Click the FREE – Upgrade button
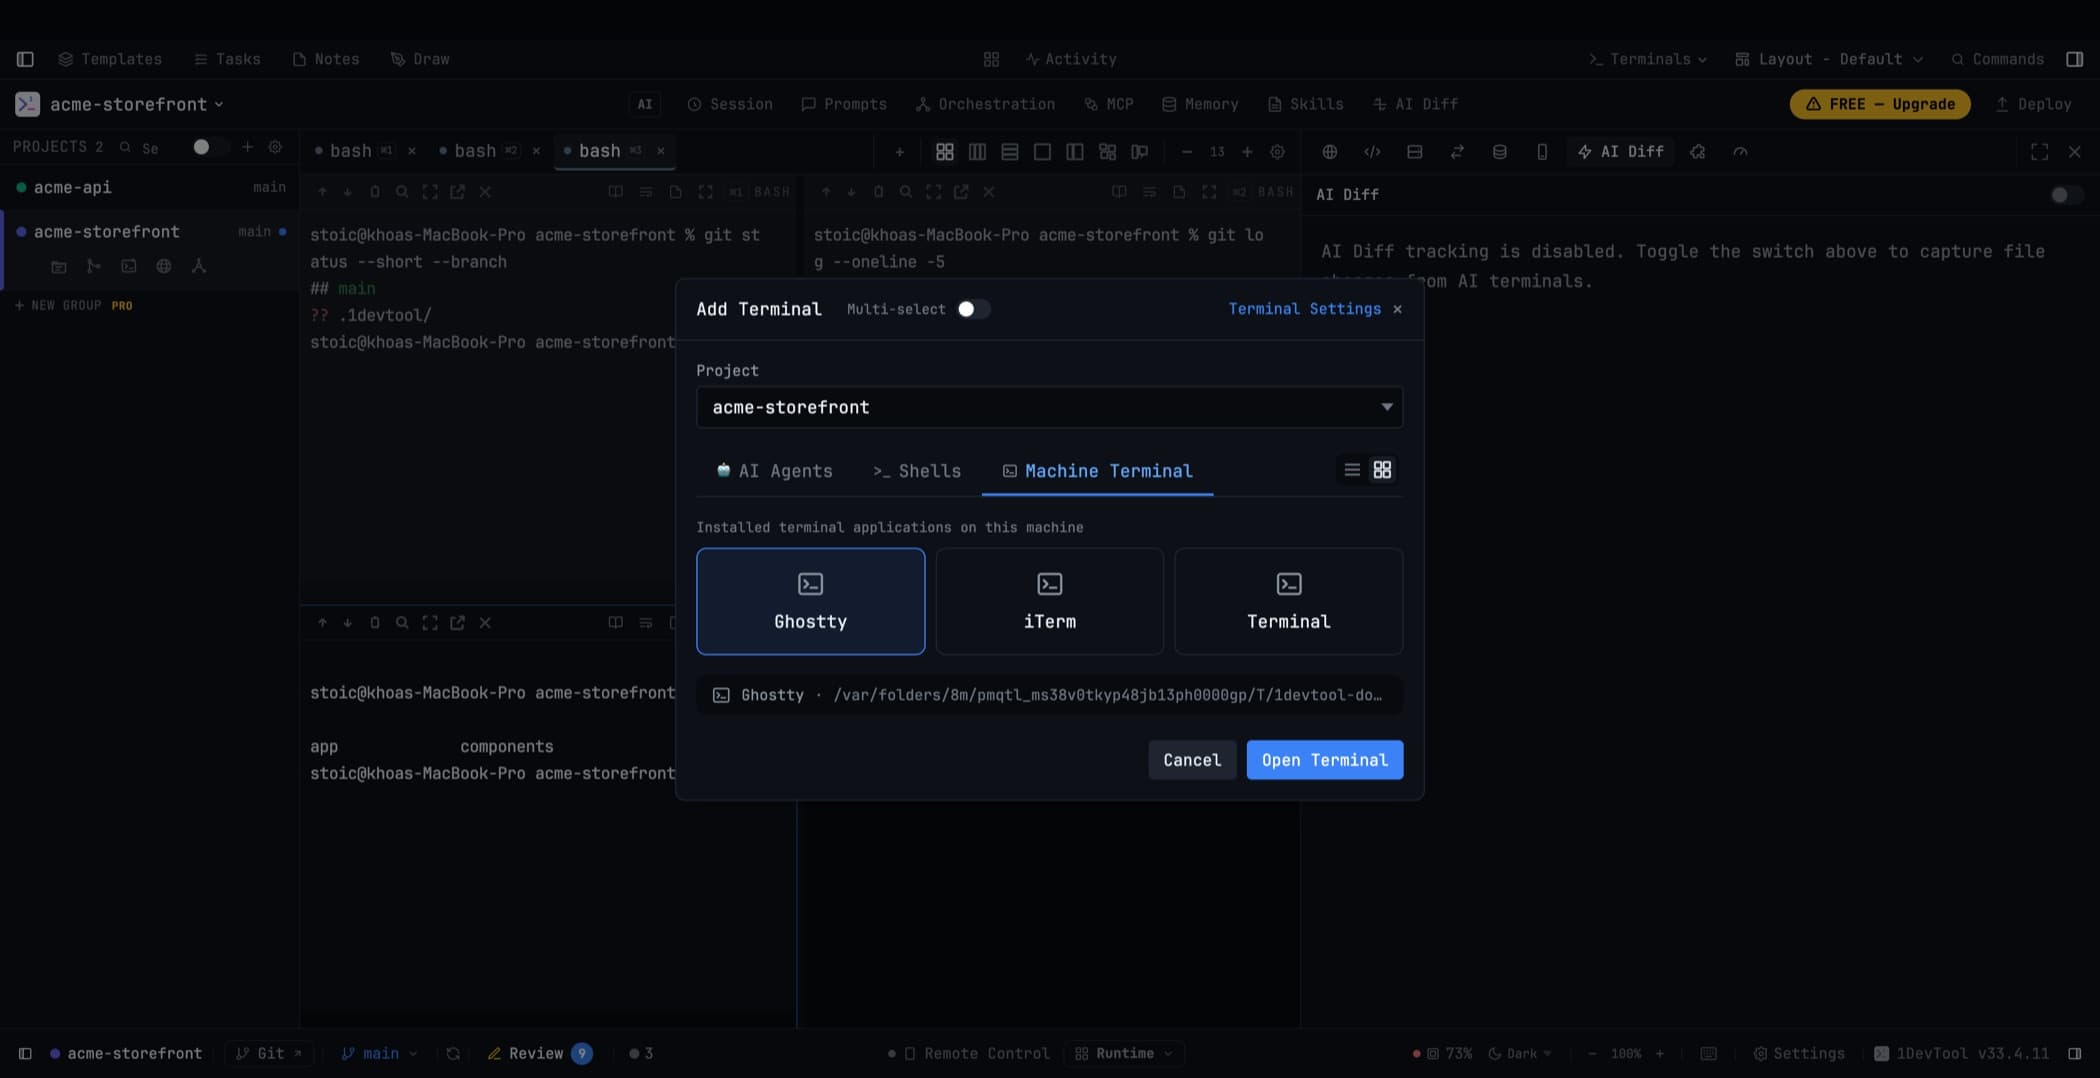This screenshot has width=2100, height=1078. click(1880, 104)
